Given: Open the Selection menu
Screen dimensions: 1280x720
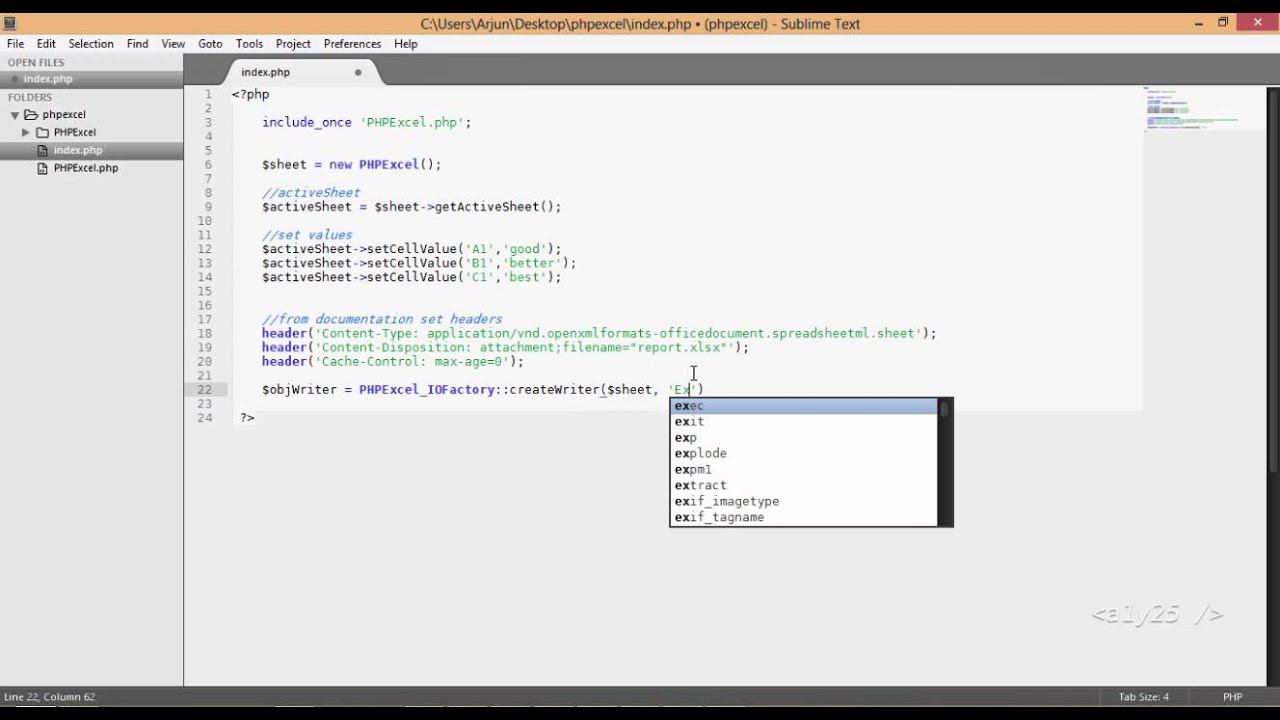Looking at the screenshot, I should coord(91,44).
